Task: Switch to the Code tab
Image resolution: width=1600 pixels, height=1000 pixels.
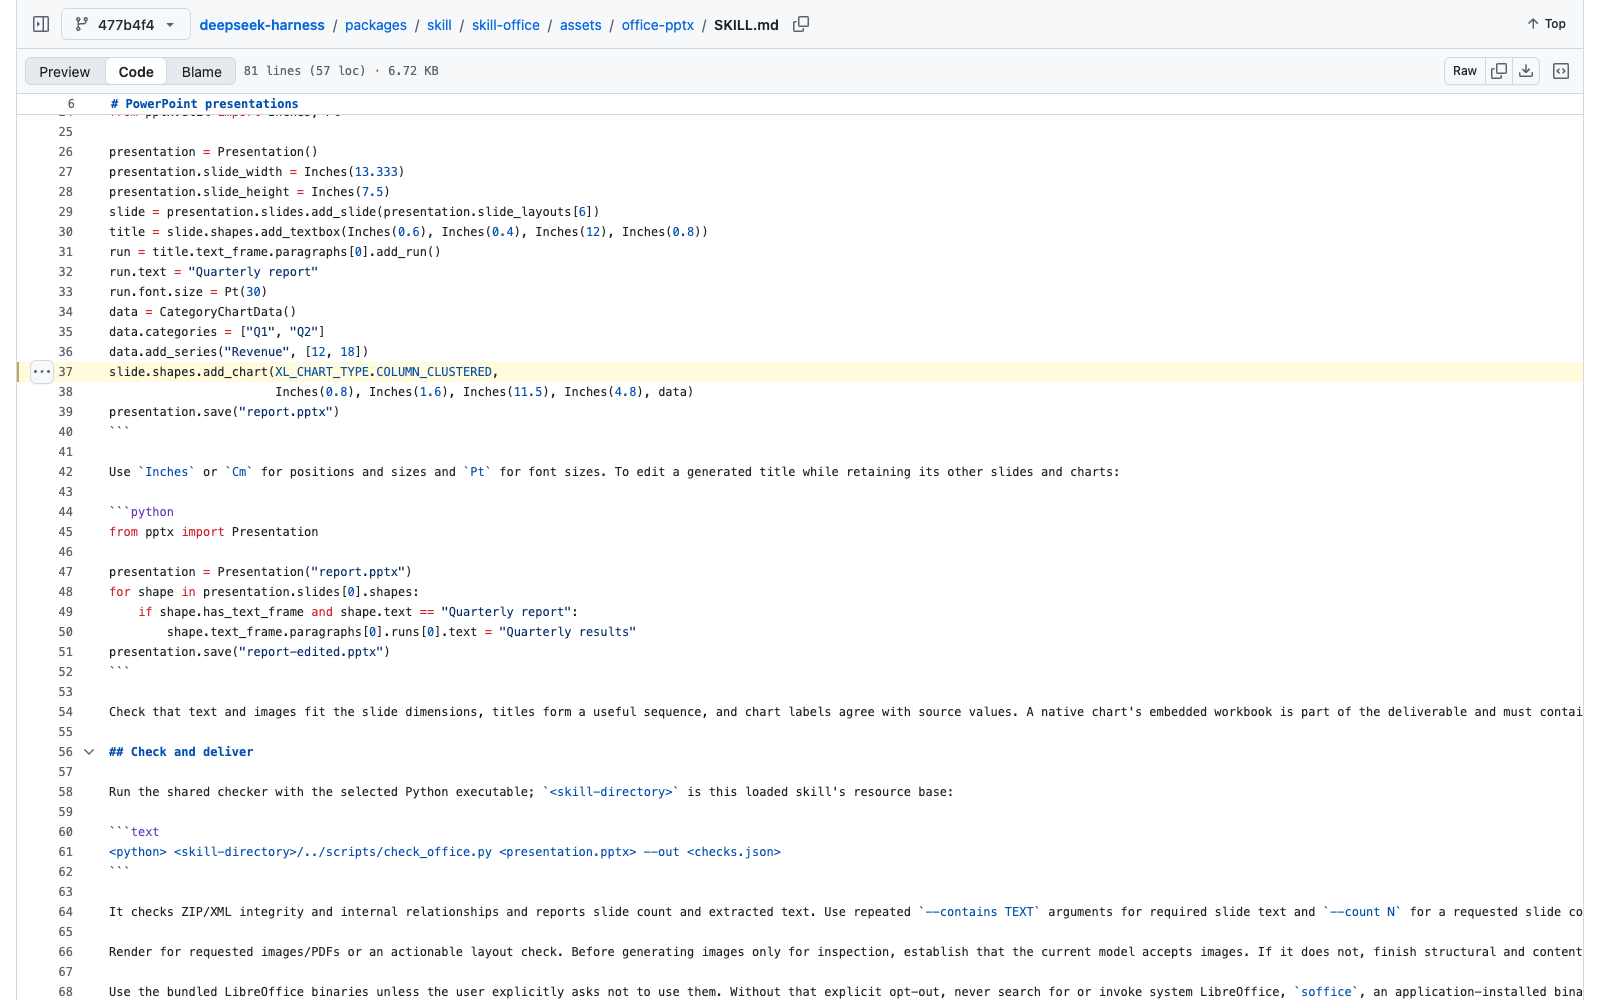Action: coord(136,71)
